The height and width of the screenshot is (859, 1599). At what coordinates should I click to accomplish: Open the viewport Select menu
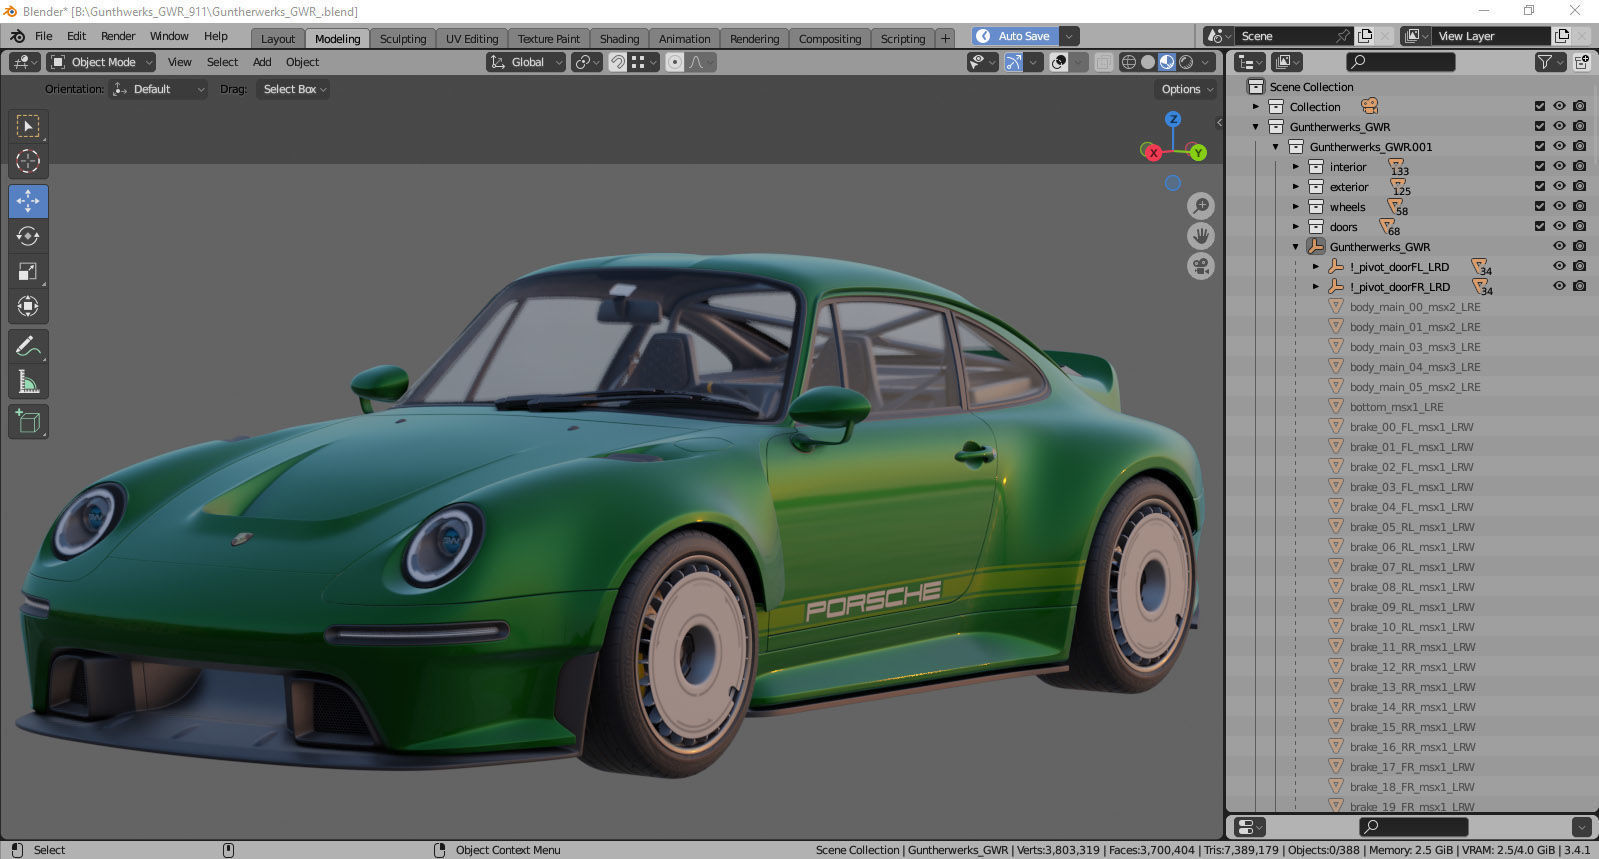point(222,62)
